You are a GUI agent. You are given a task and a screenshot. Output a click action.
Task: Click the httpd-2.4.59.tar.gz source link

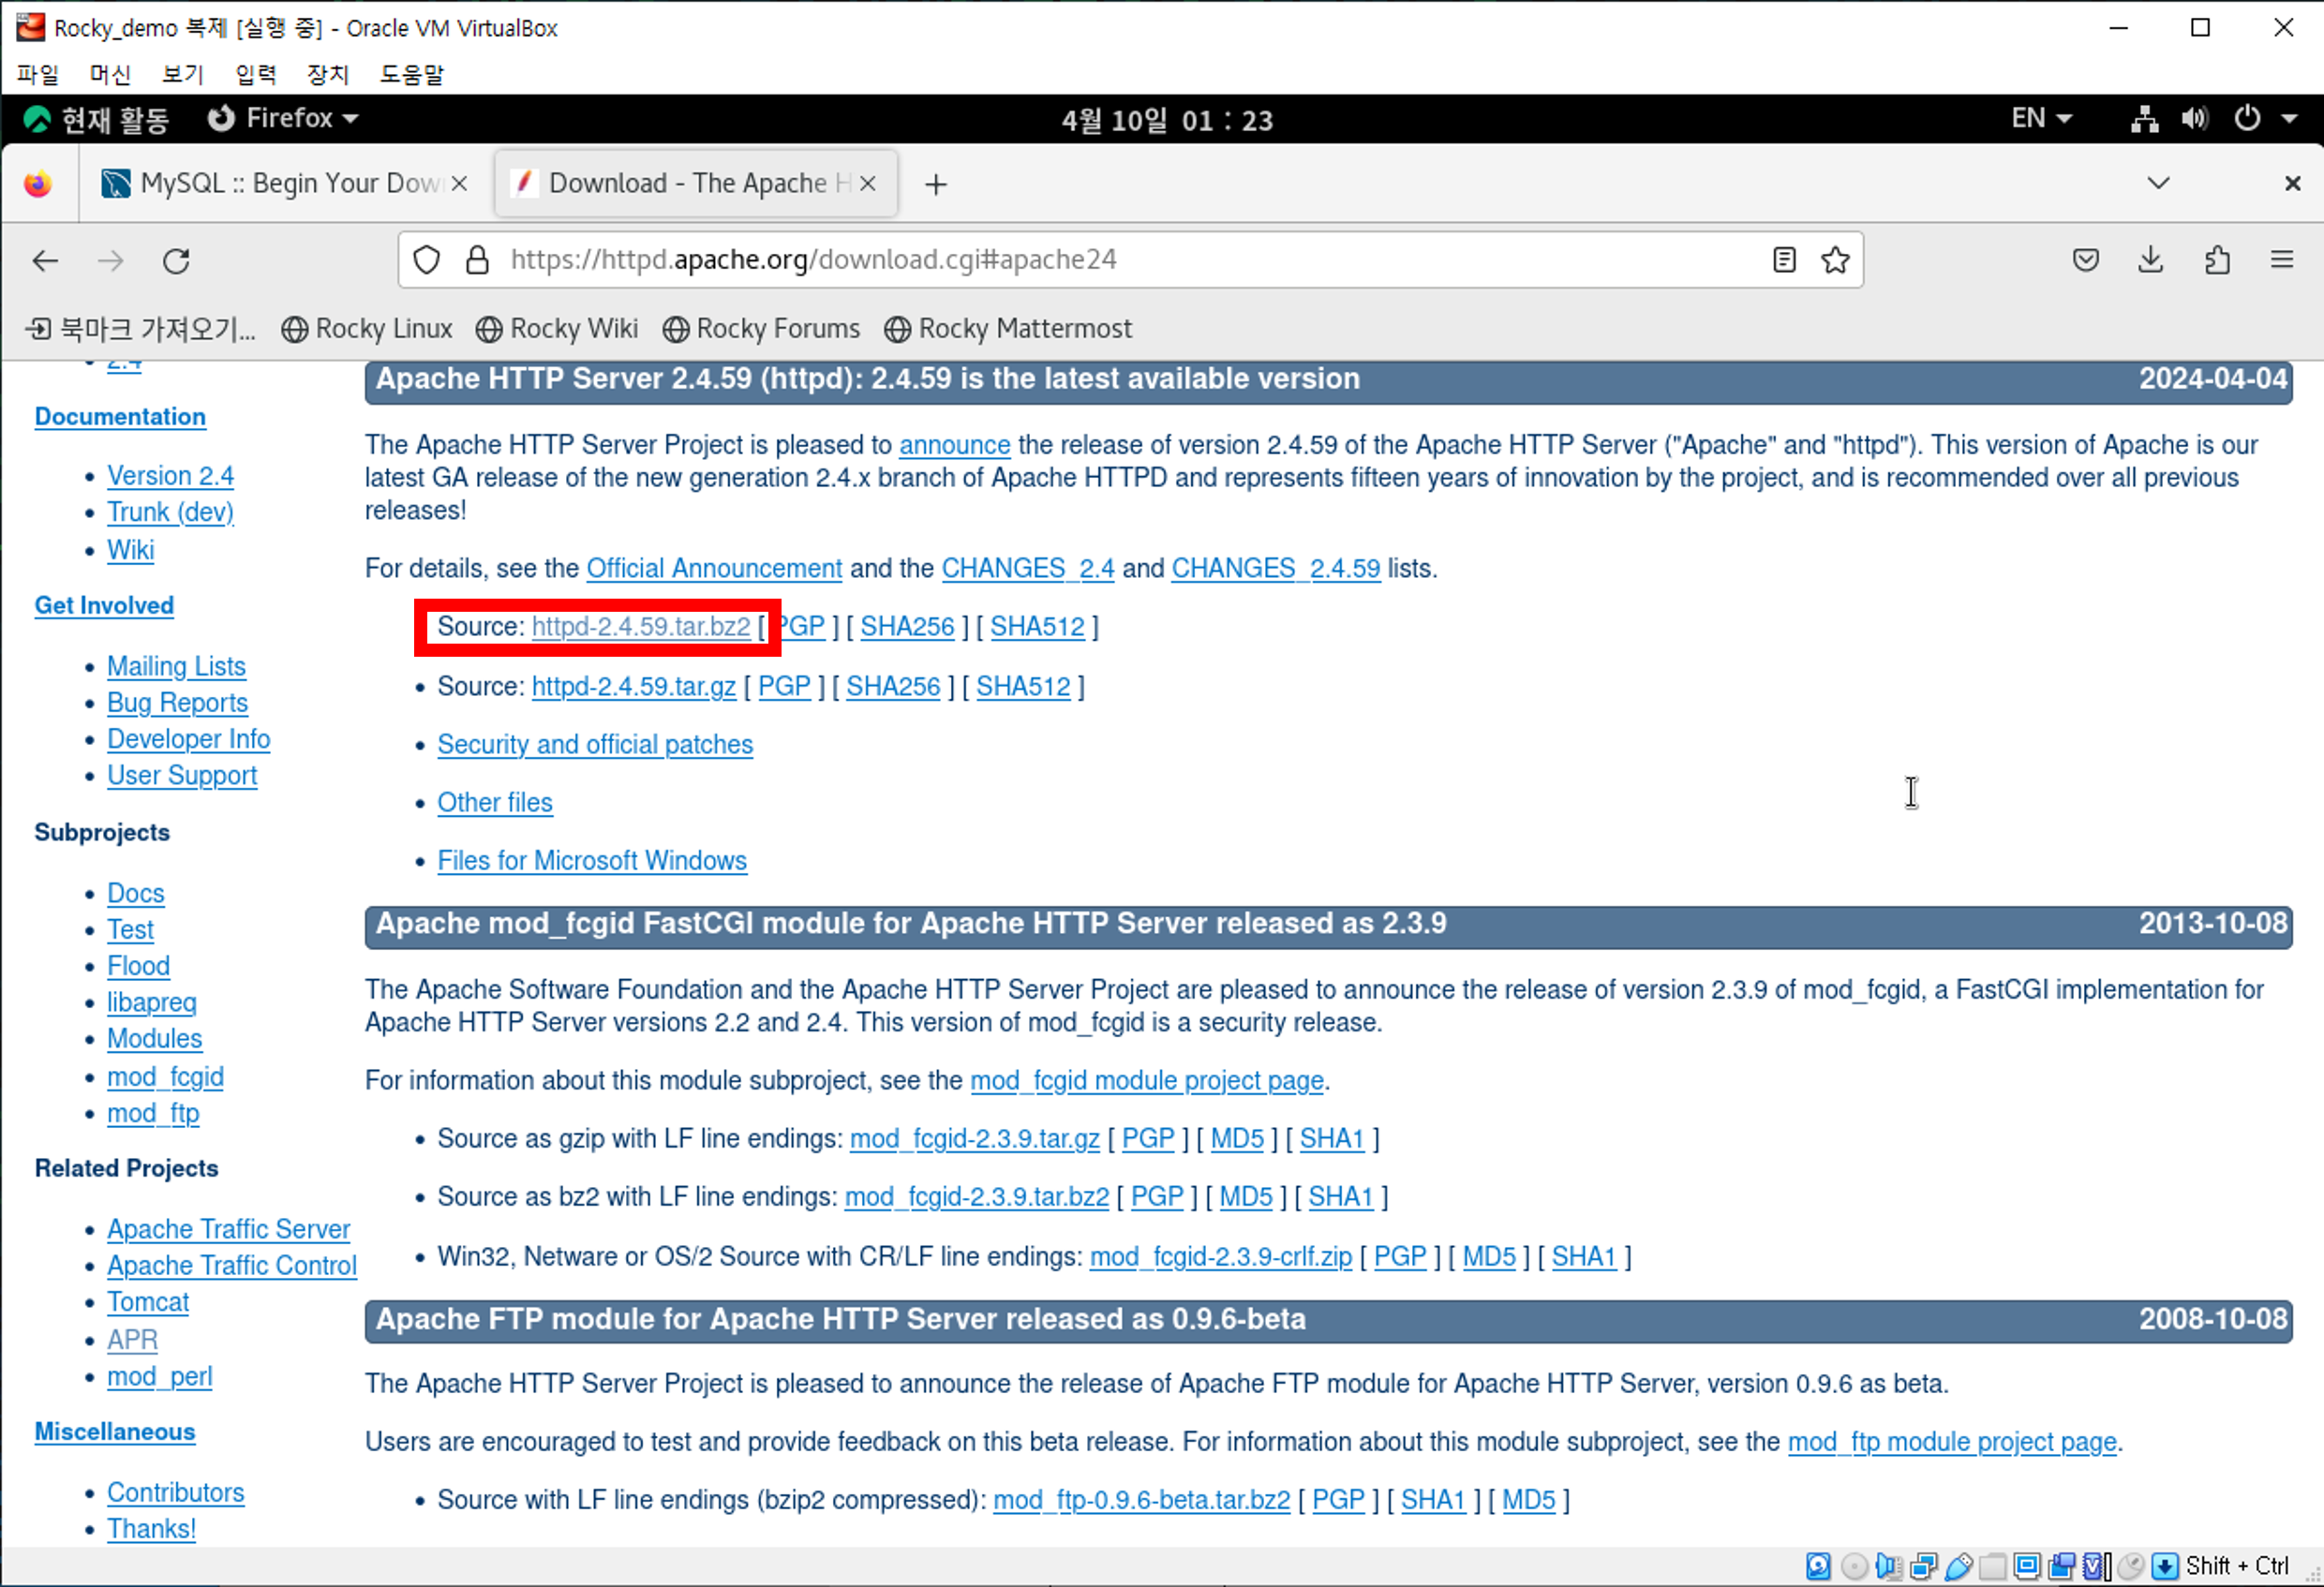(633, 687)
